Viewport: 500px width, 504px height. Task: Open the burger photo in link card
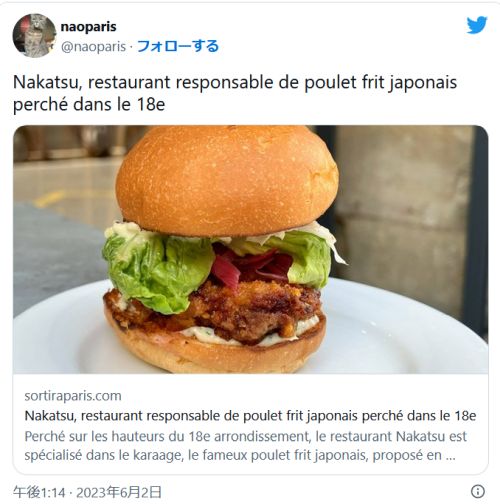point(251,249)
